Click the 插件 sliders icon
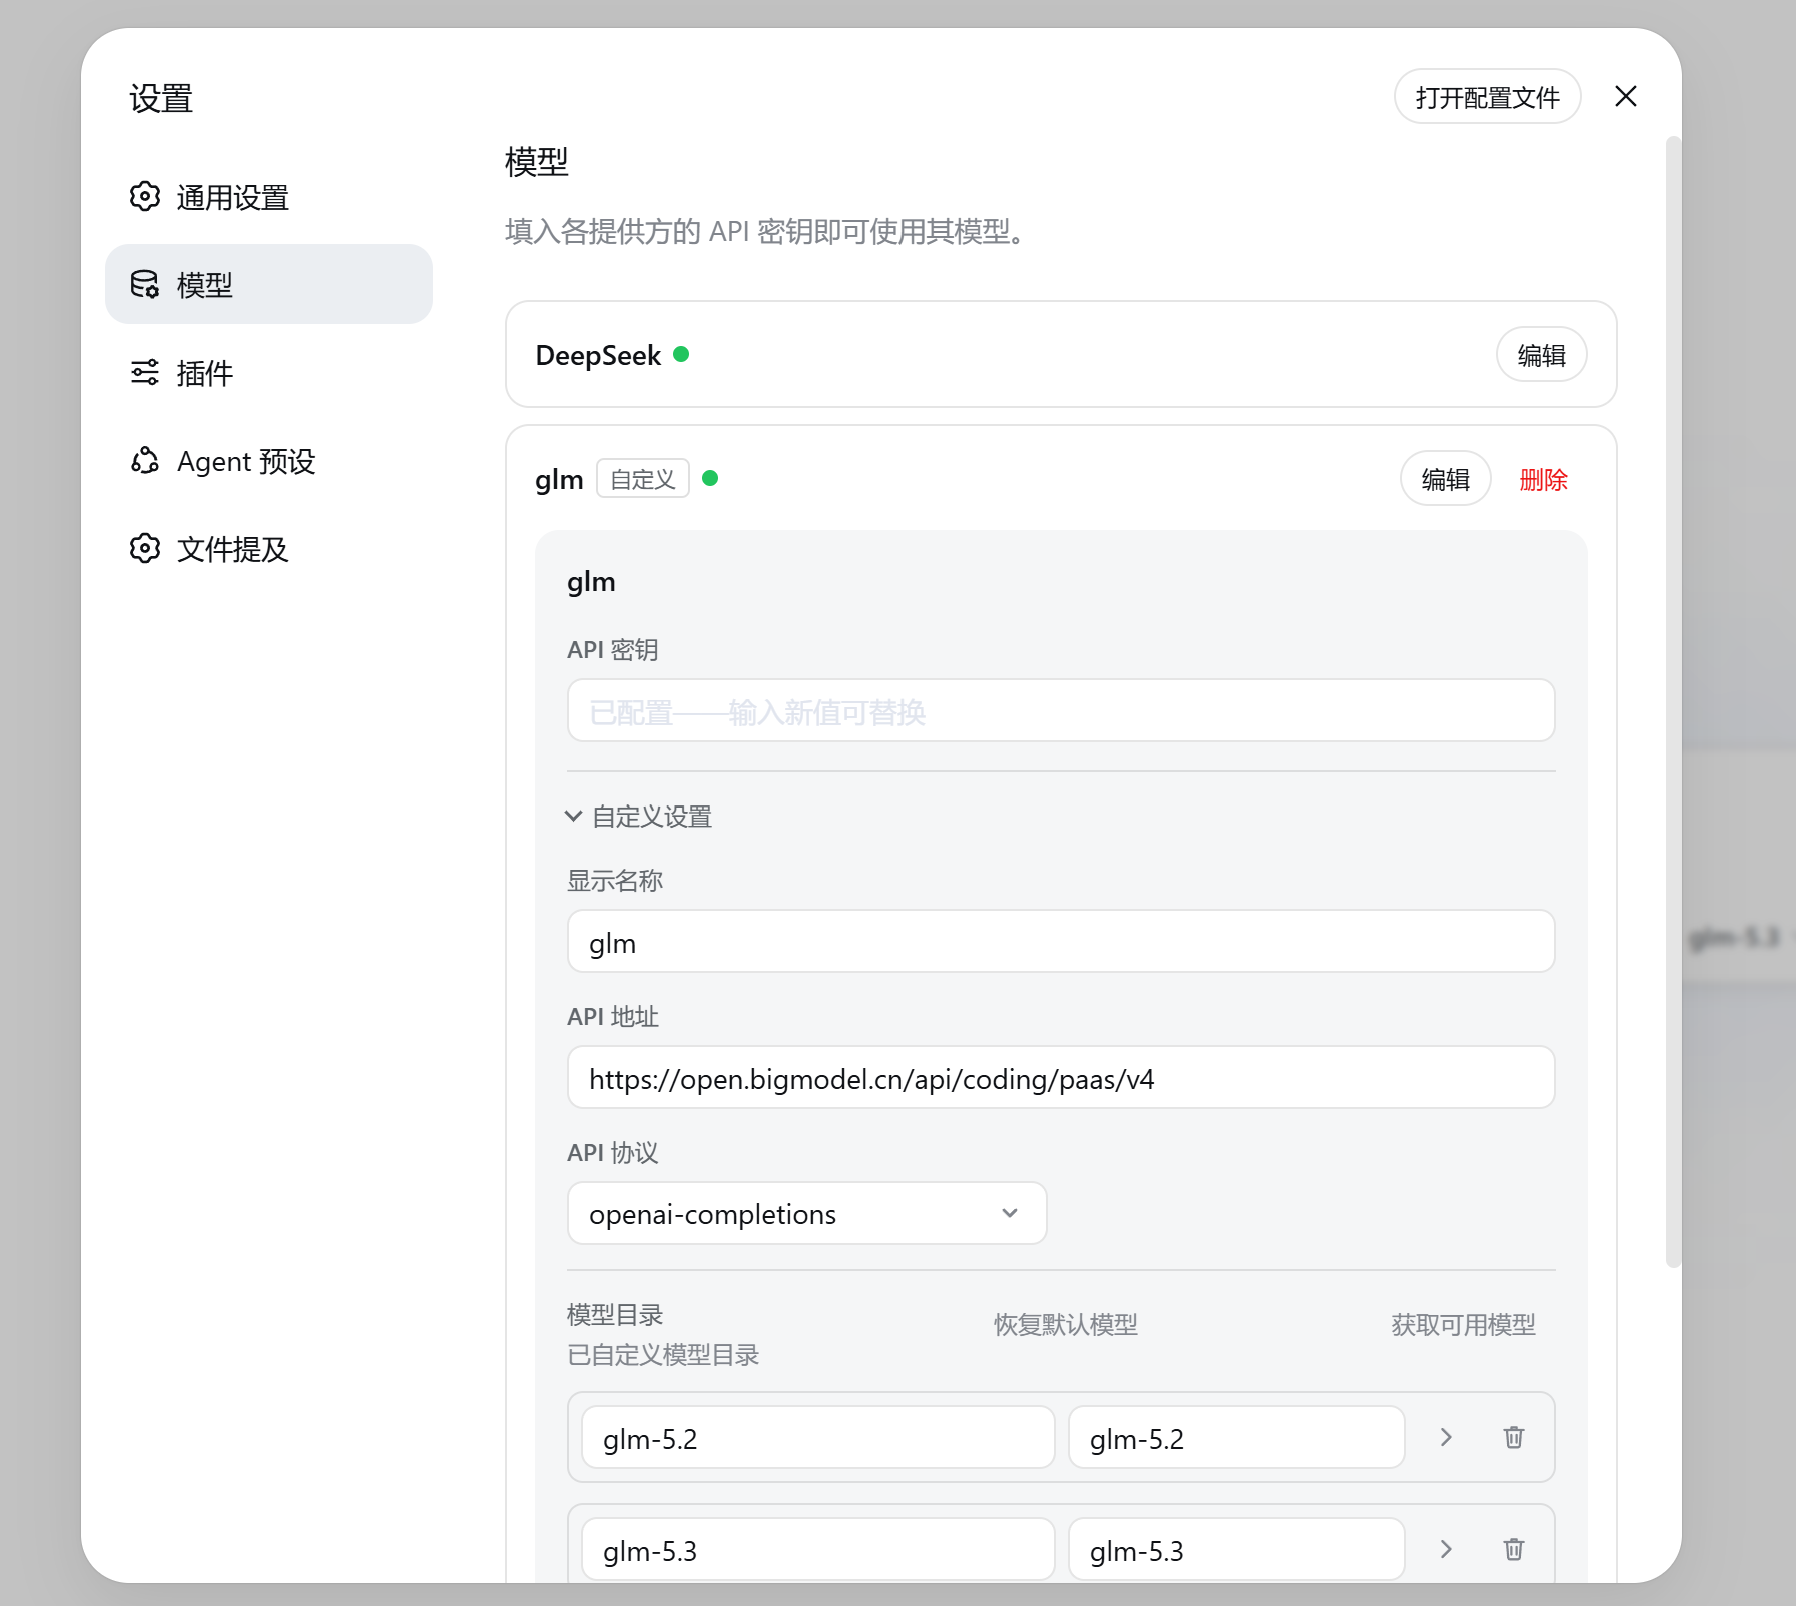This screenshot has height=1606, width=1796. [145, 373]
